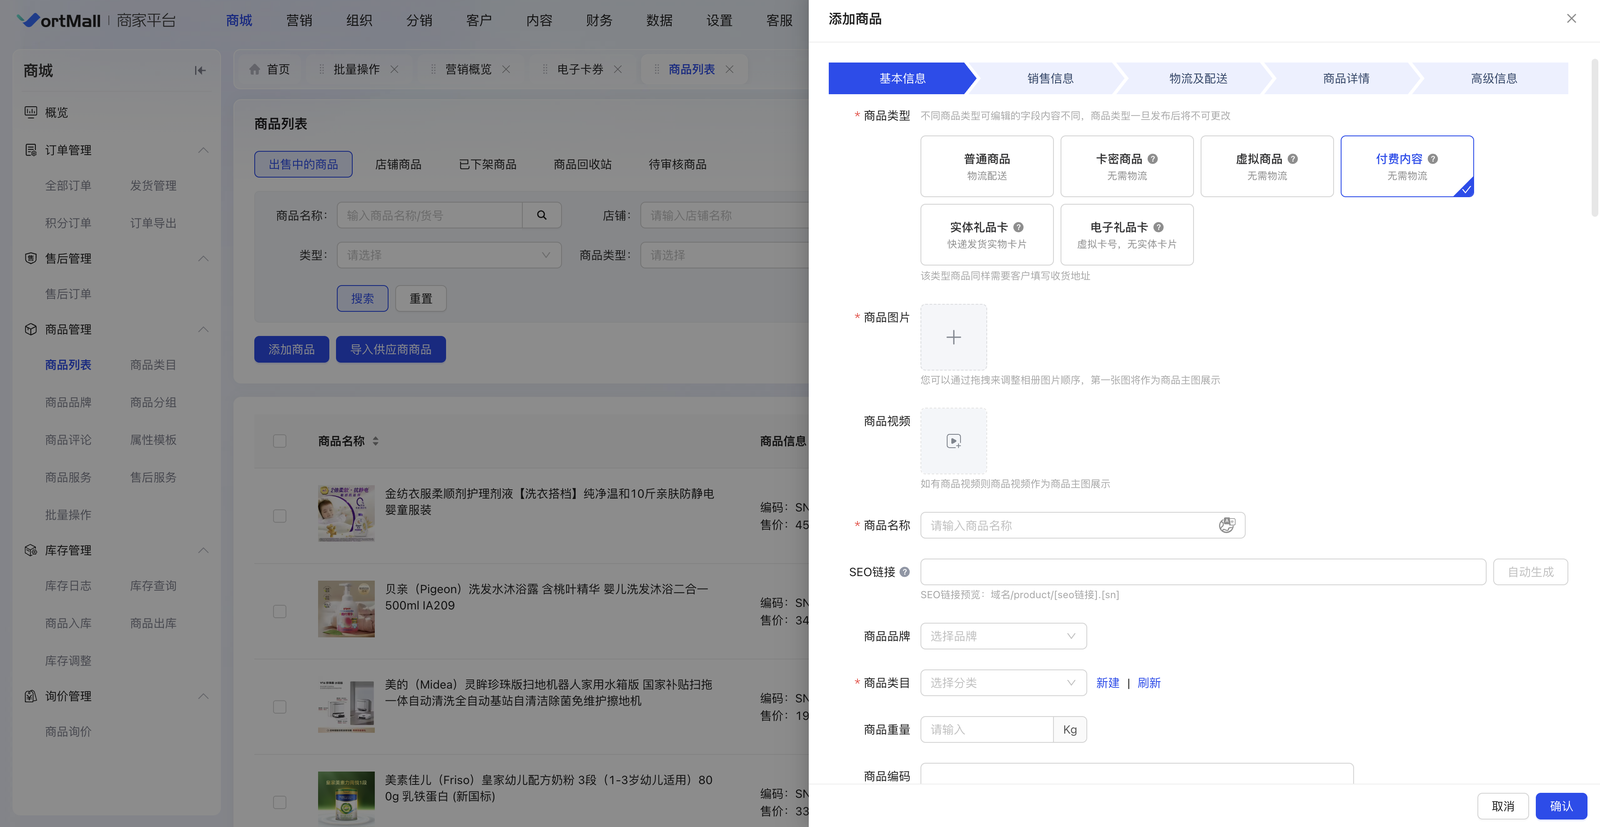Click the drawer's vertical scrollbar
The width and height of the screenshot is (1600, 827).
pyautogui.click(x=1594, y=140)
